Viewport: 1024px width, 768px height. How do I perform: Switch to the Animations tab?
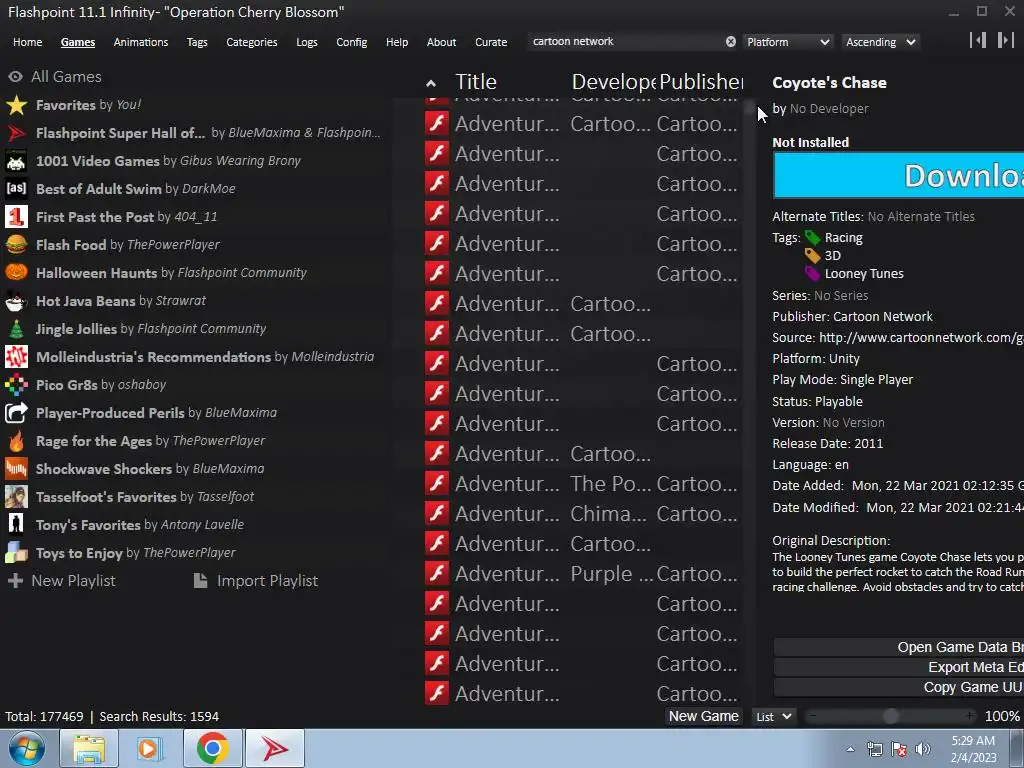[x=140, y=42]
